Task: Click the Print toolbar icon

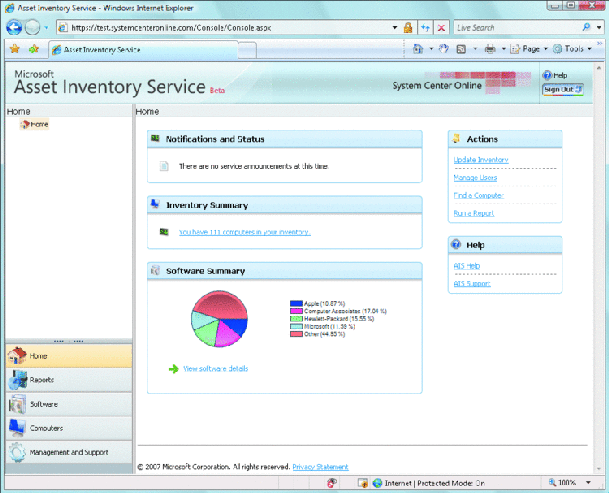Action: pyautogui.click(x=490, y=49)
